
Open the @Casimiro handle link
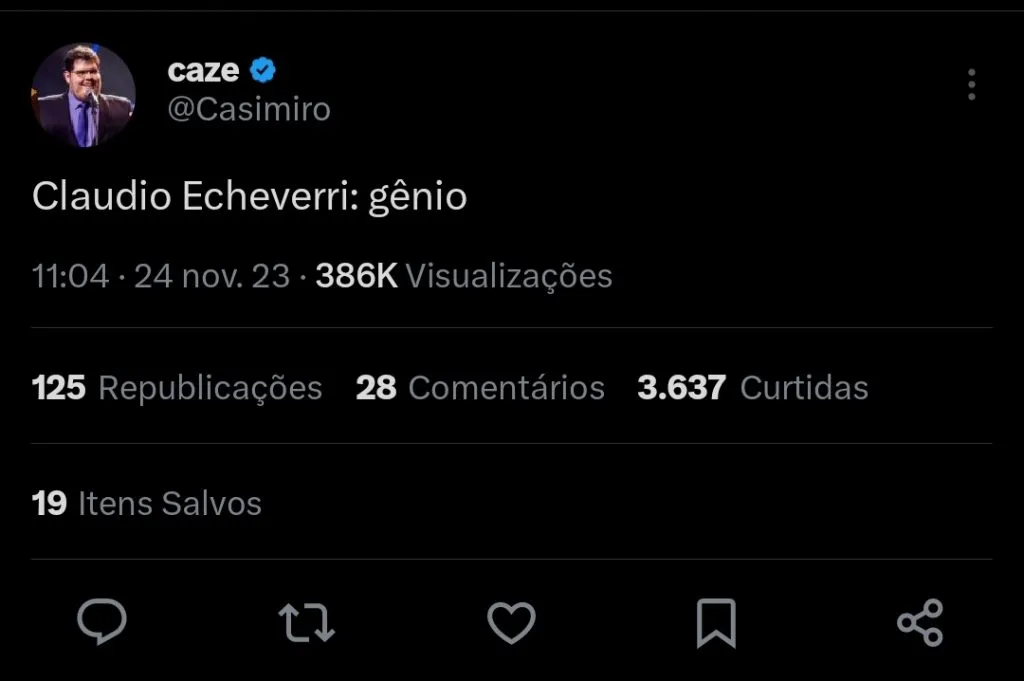[249, 109]
